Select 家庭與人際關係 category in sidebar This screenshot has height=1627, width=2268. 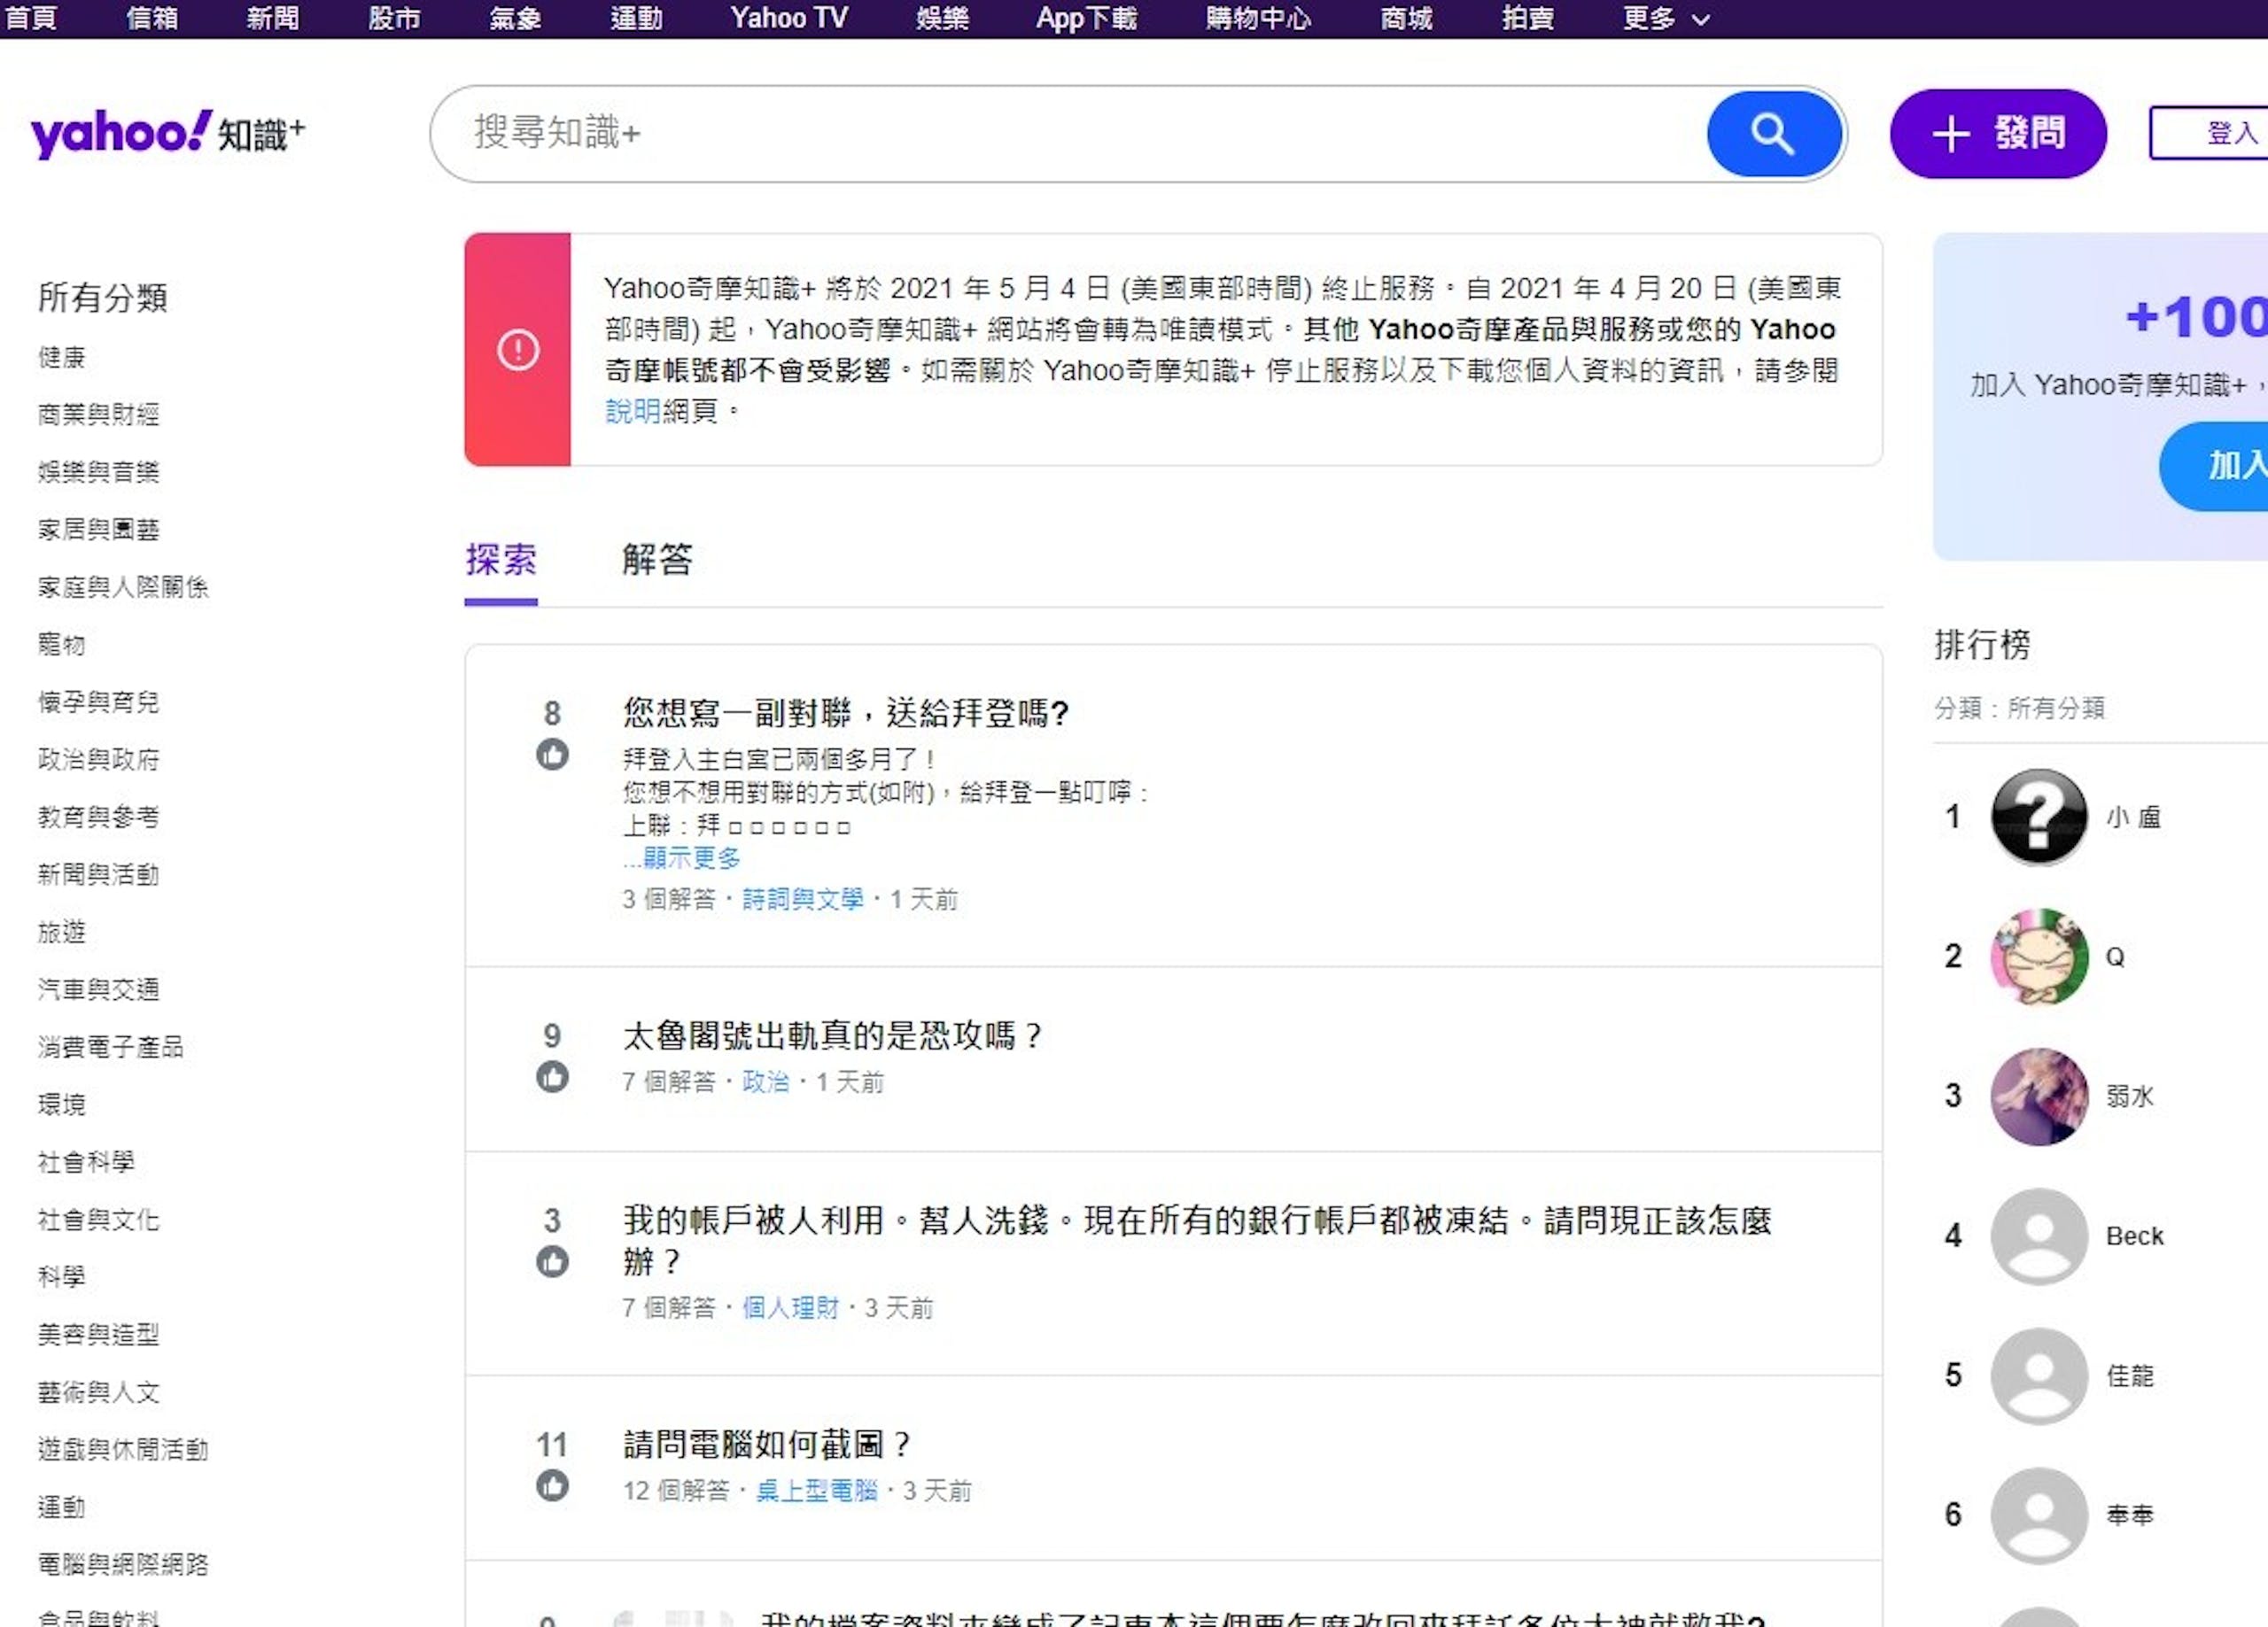(x=123, y=587)
